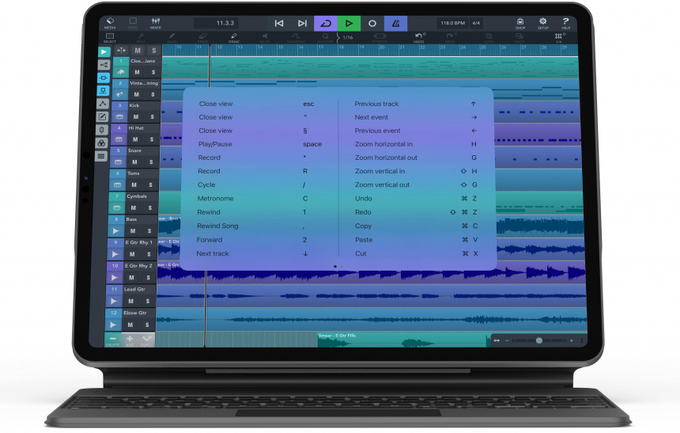Choose the Mute speaker tool
The image size is (680, 433).
[265, 38]
